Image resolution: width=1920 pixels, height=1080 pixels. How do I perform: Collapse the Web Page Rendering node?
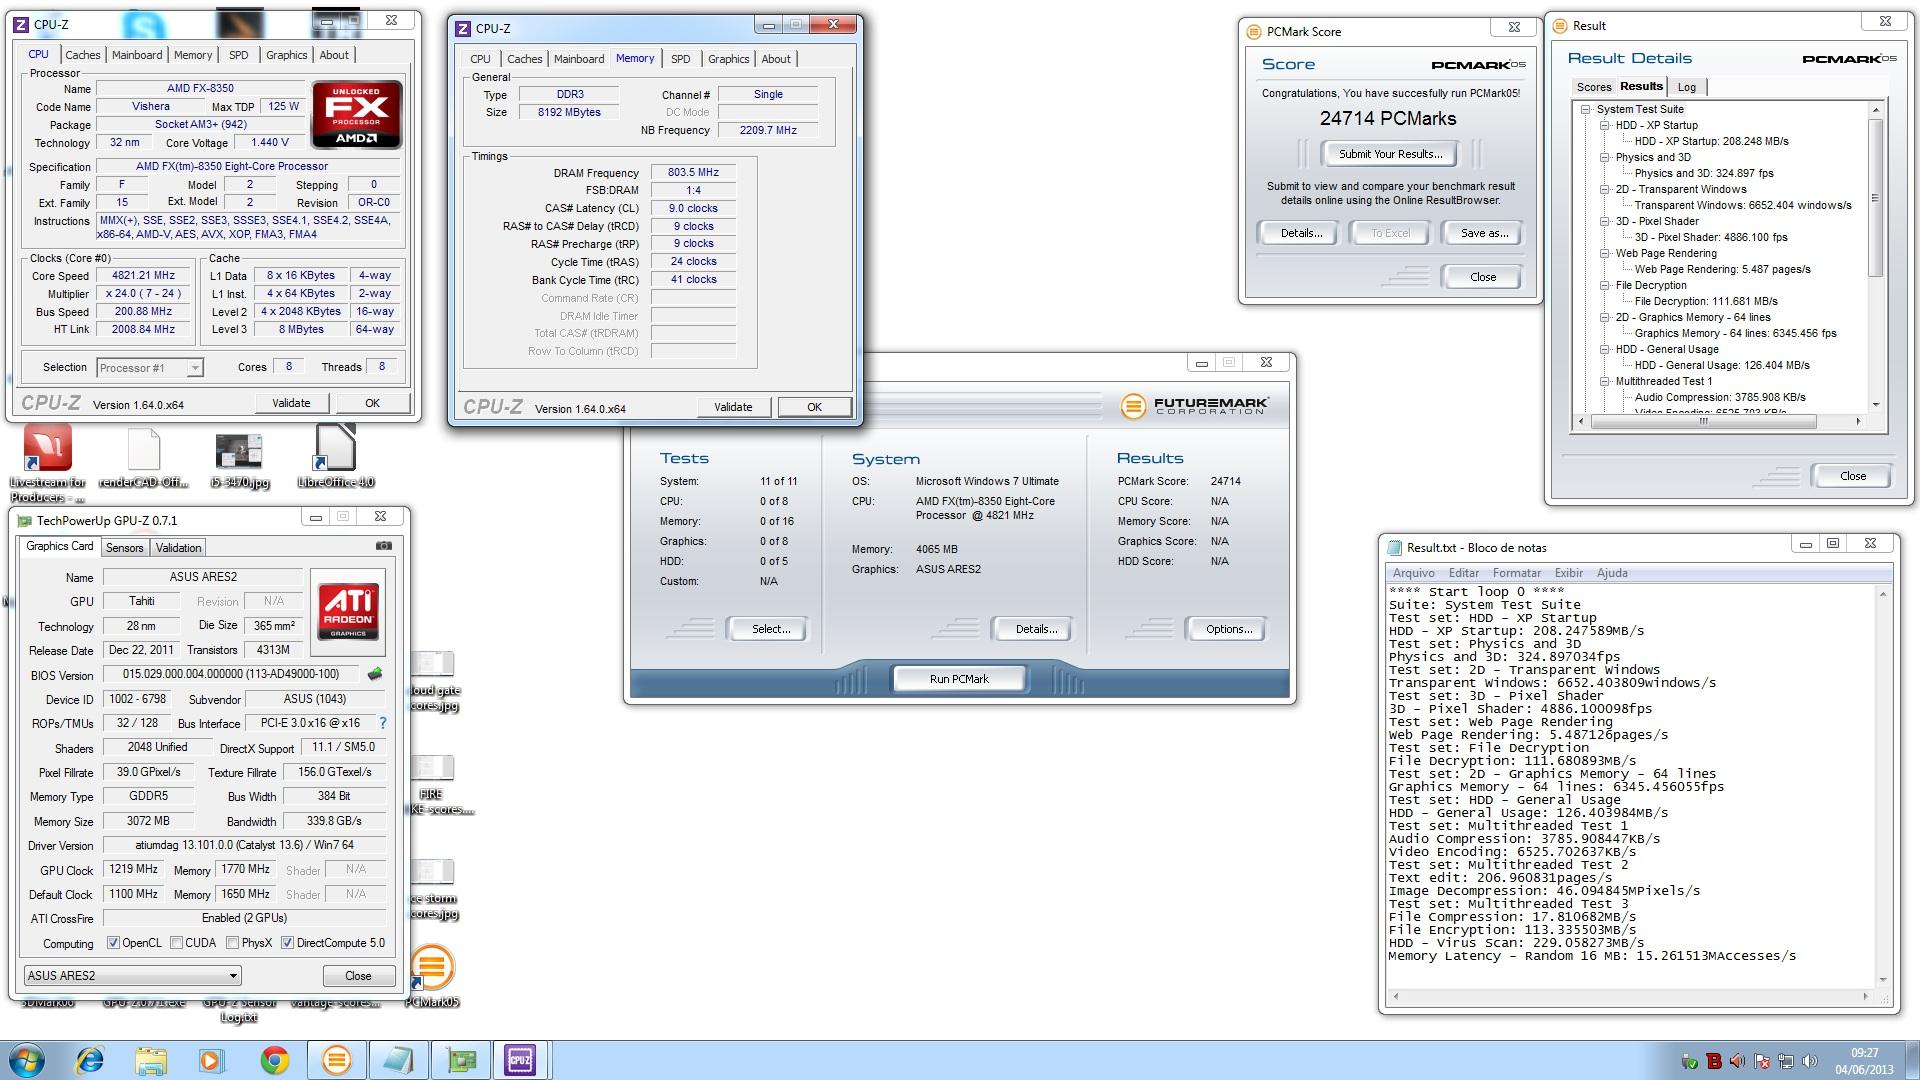[x=1605, y=253]
